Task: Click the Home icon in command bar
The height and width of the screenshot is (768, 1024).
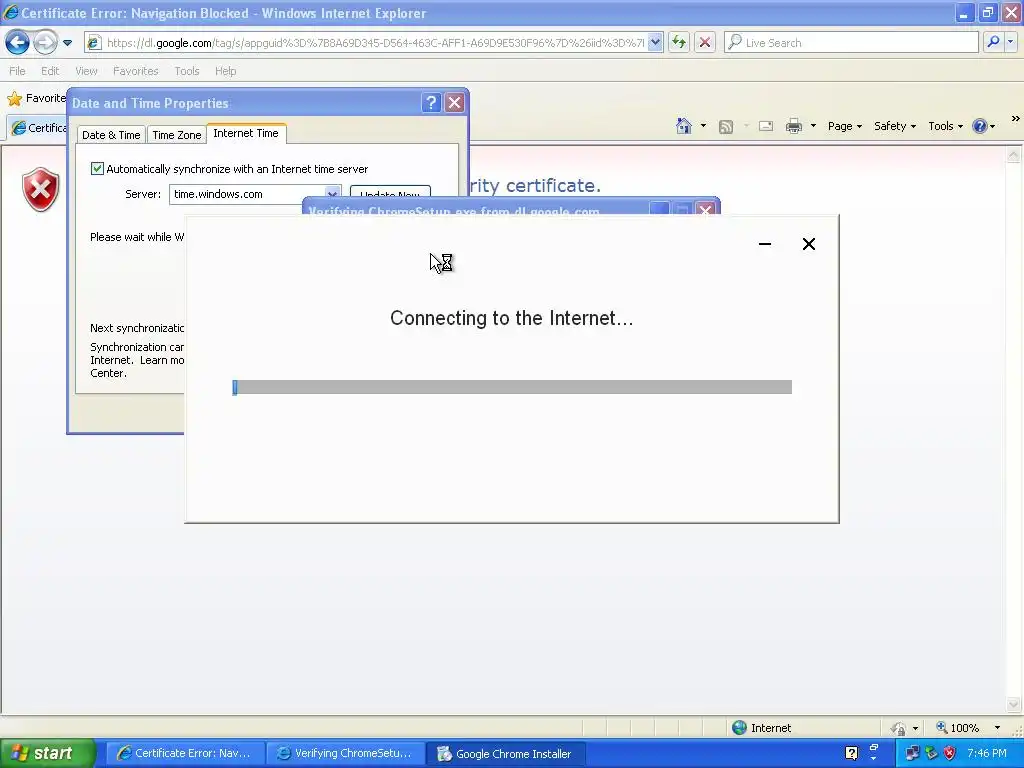Action: click(x=684, y=125)
